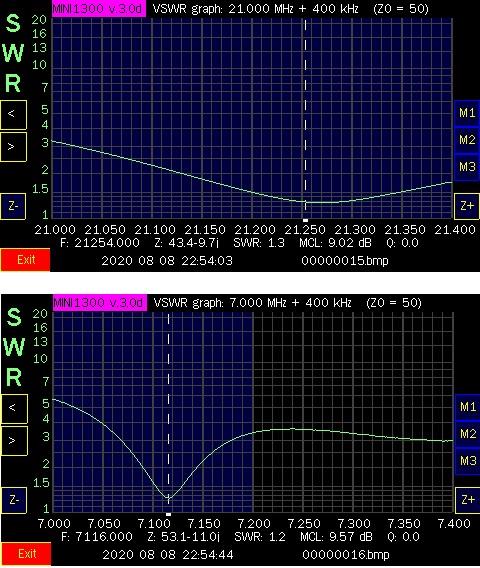Select marker M2 in the 7 MHz graph
Viewport: 480px width, 568px height.
(x=467, y=434)
